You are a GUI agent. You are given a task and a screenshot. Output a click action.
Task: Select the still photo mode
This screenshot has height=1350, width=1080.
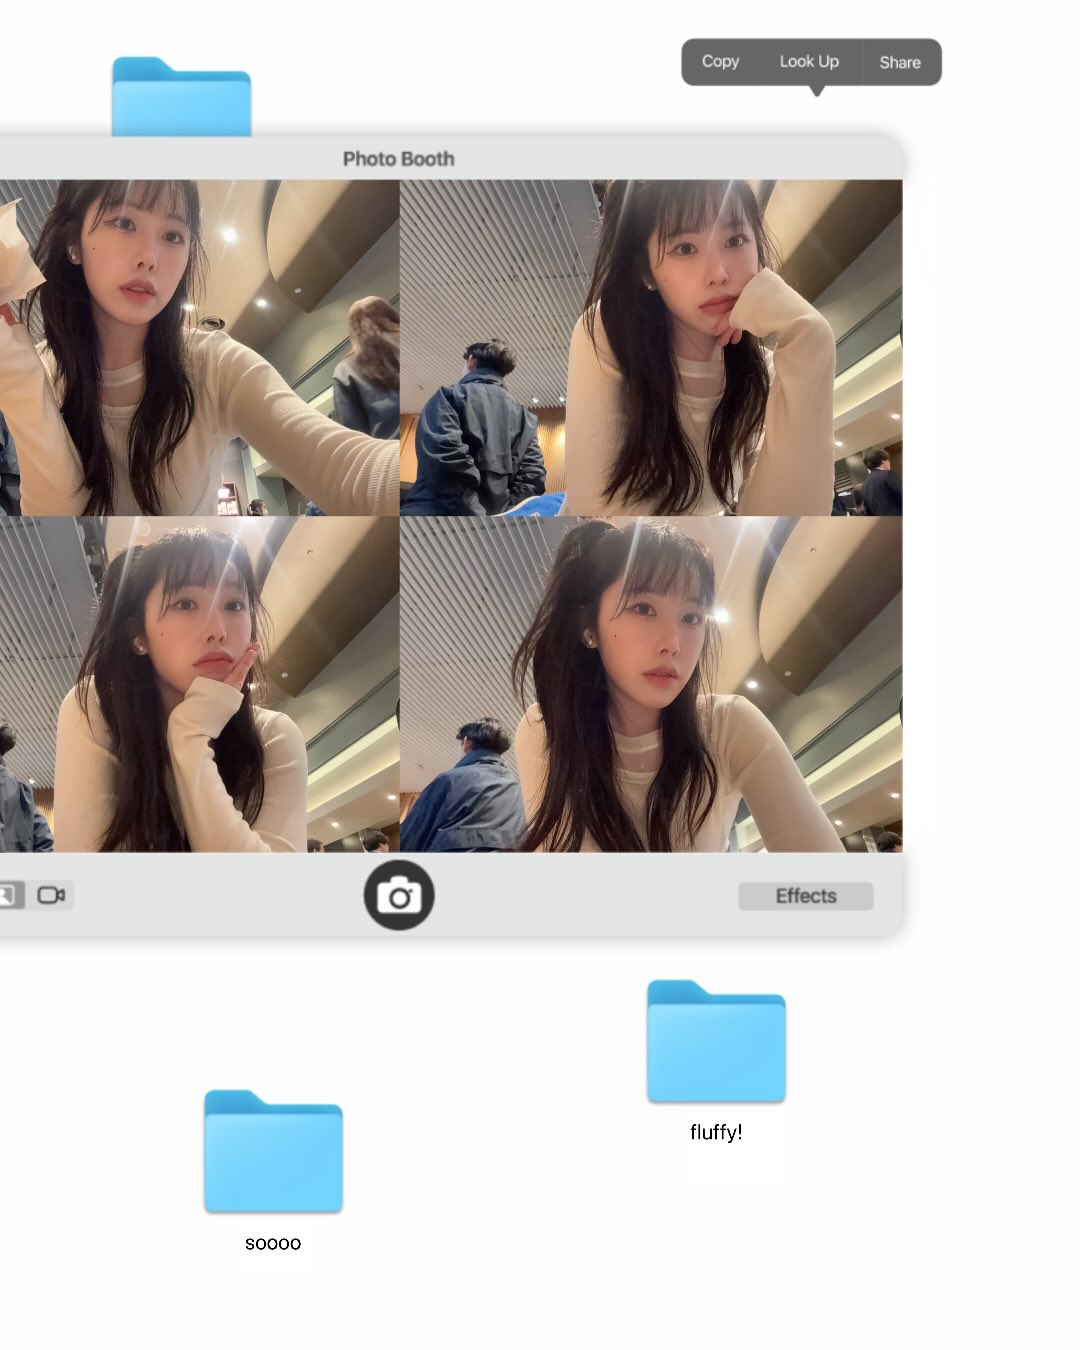[x=10, y=895]
